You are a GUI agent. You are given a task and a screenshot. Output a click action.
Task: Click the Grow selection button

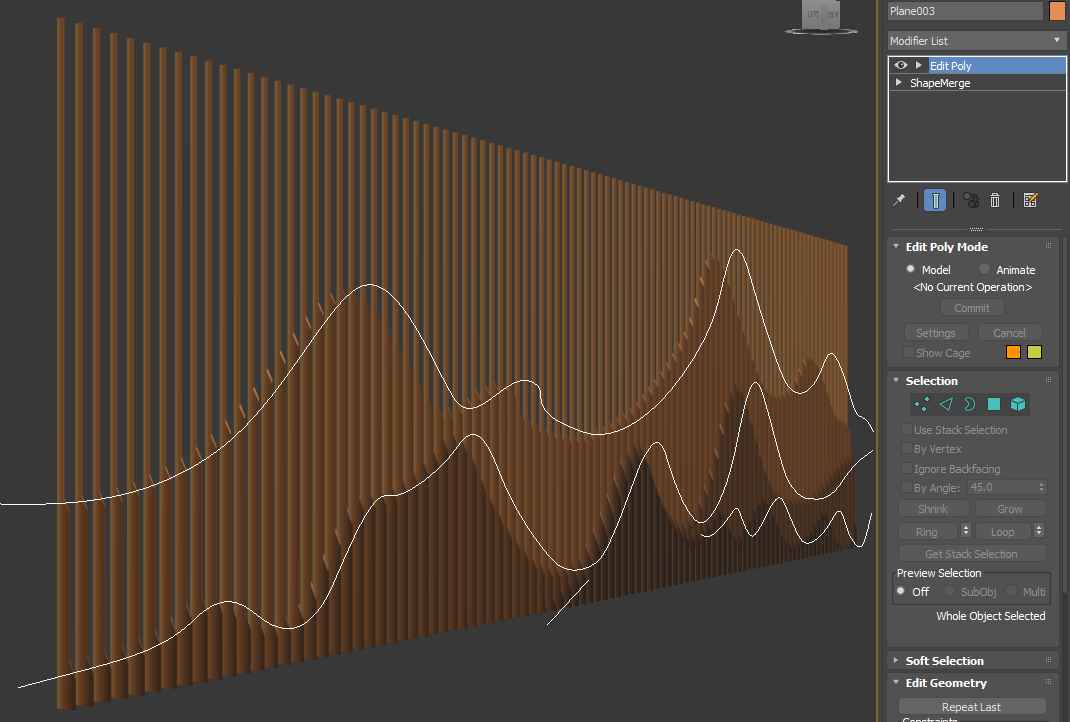click(1010, 508)
